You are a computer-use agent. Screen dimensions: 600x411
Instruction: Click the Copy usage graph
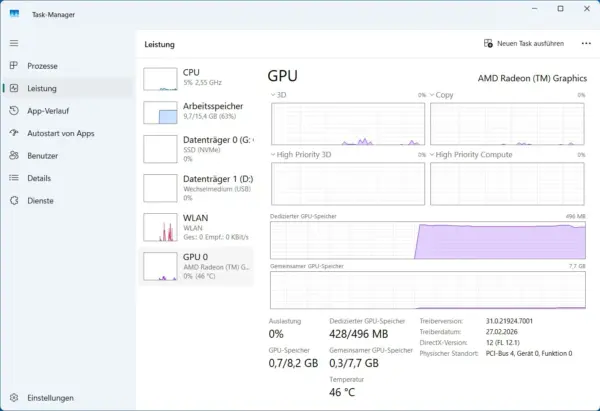[507, 124]
